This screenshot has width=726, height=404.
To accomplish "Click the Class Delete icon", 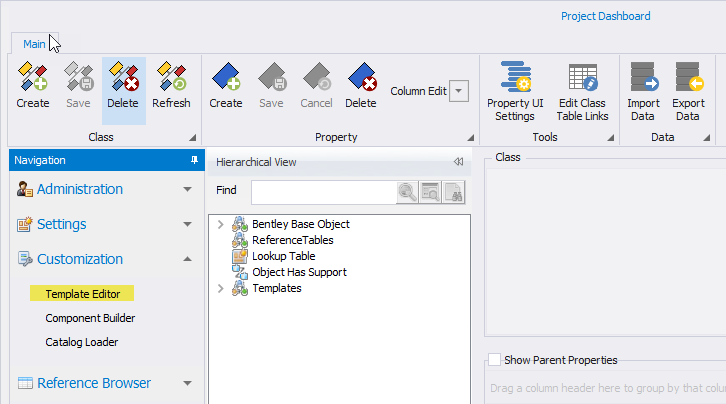I will coord(123,76).
